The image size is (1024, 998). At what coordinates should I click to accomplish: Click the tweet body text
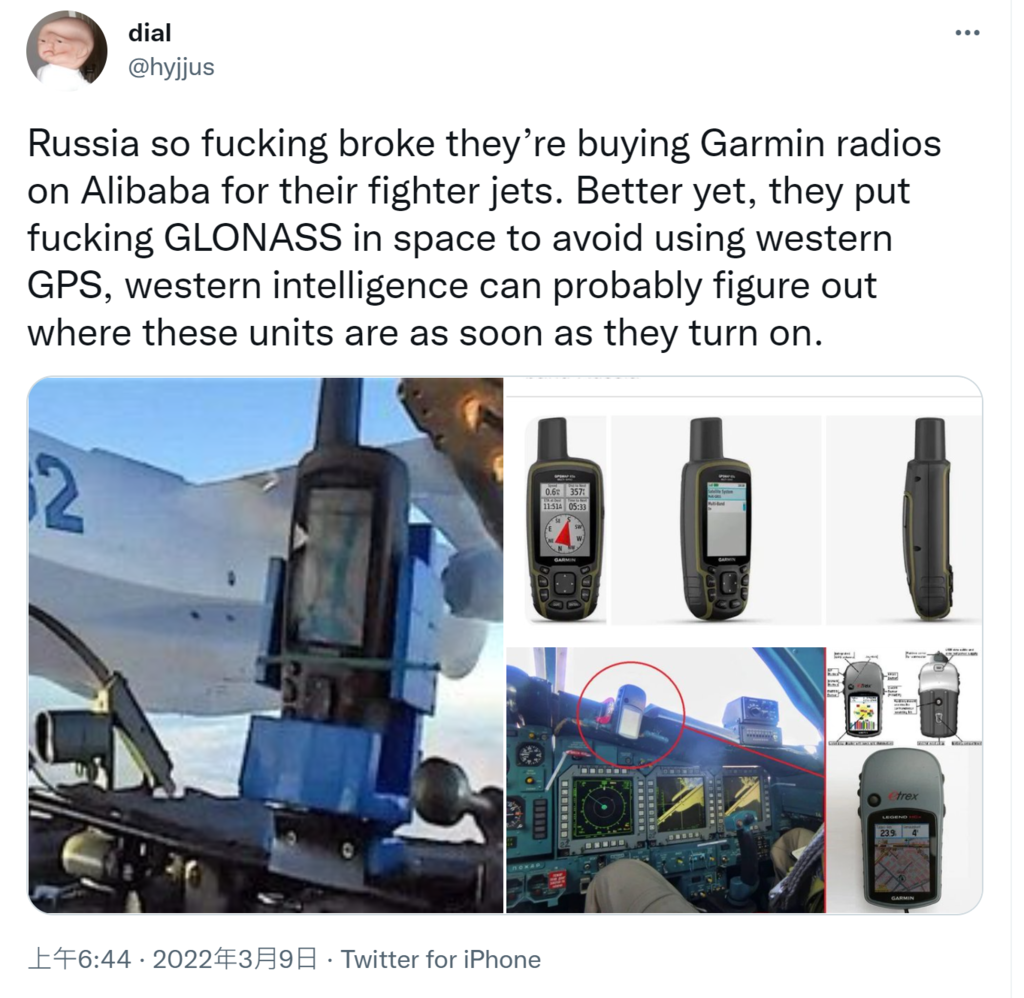483,238
